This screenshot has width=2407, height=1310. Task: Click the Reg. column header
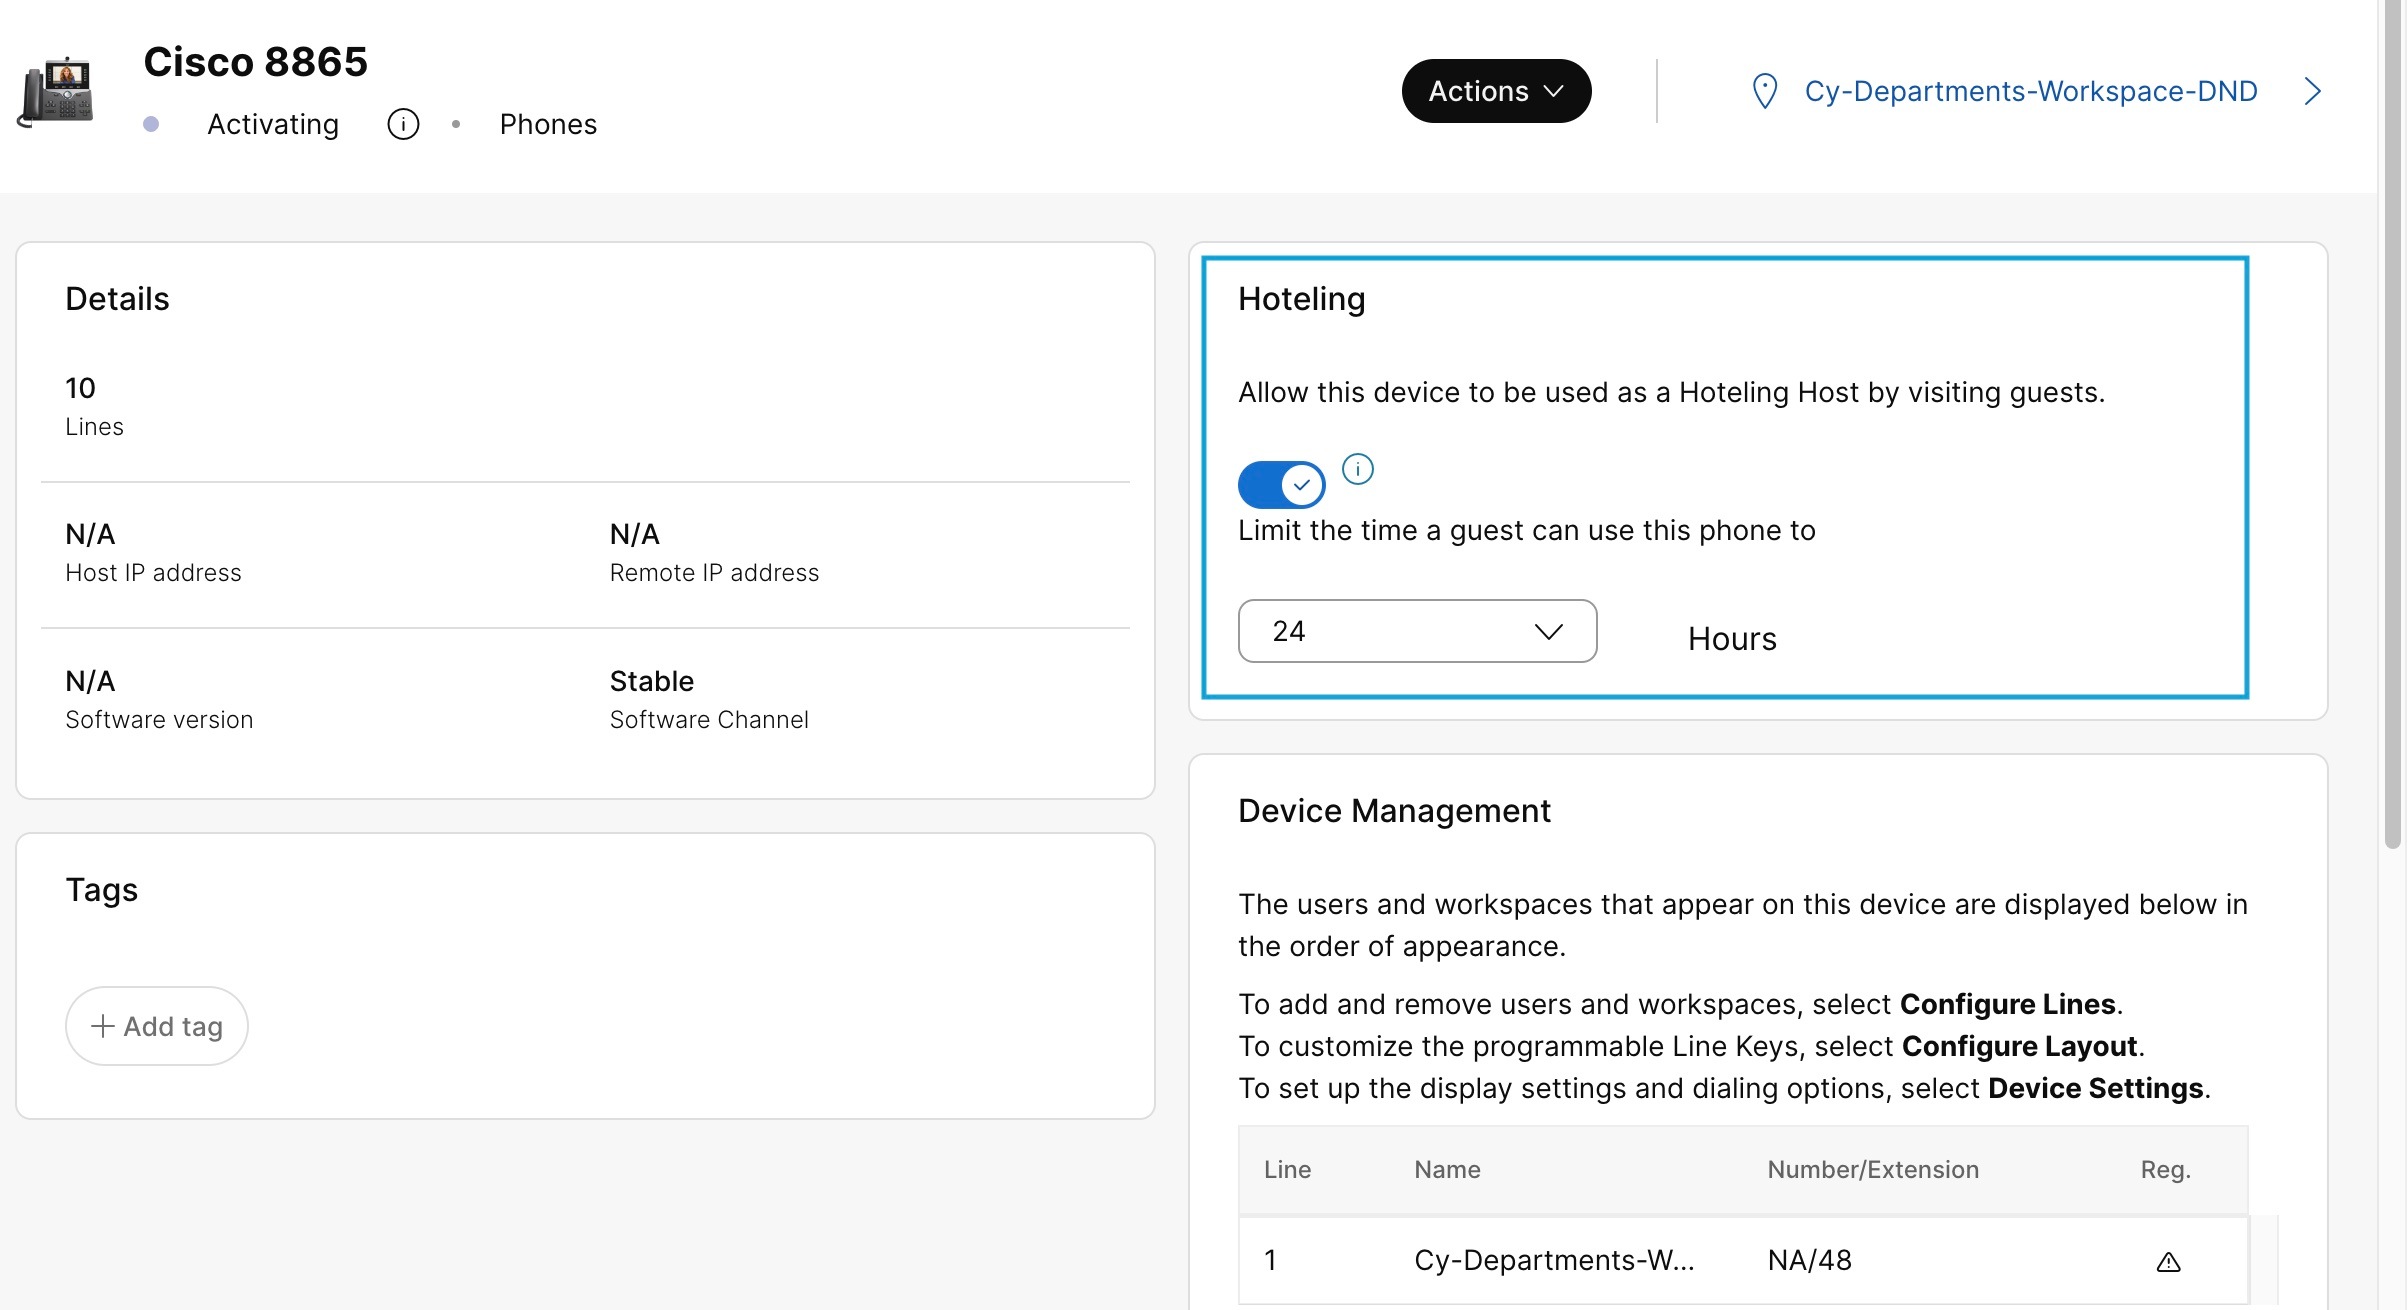pos(2165,1169)
